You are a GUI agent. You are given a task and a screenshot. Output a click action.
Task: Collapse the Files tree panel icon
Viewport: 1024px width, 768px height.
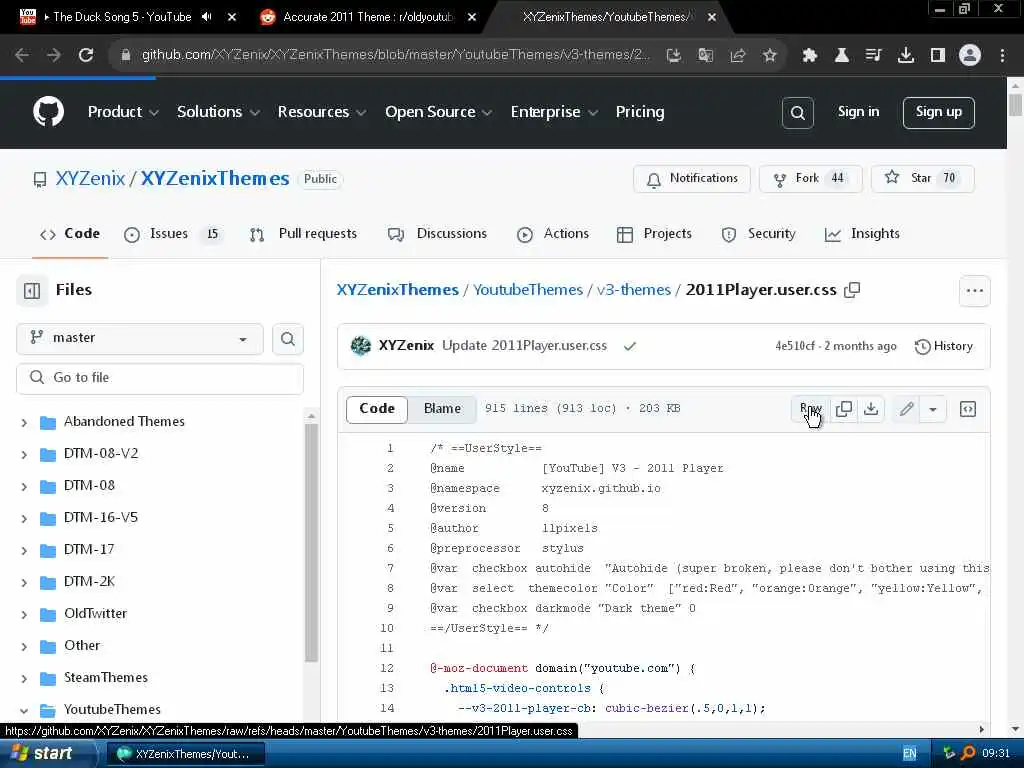coord(32,290)
